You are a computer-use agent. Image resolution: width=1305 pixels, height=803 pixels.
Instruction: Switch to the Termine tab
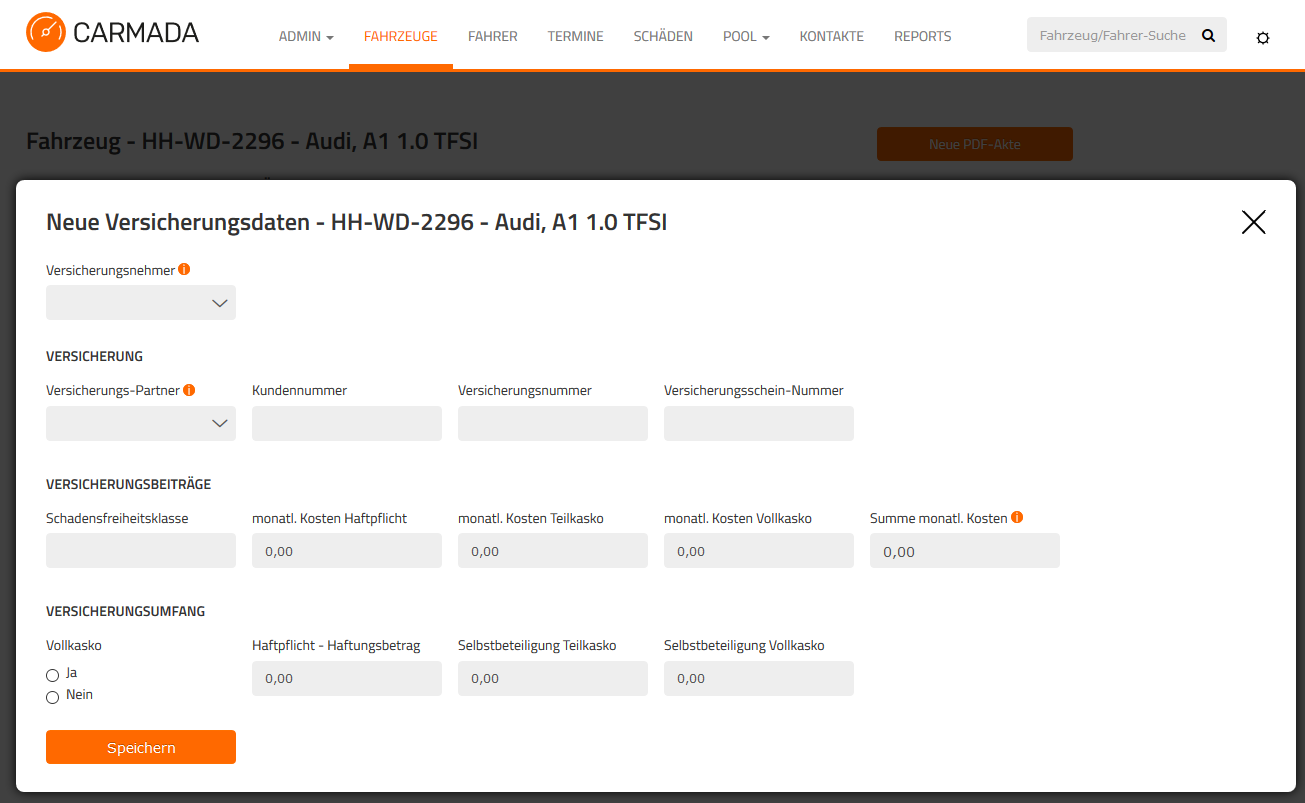(576, 36)
